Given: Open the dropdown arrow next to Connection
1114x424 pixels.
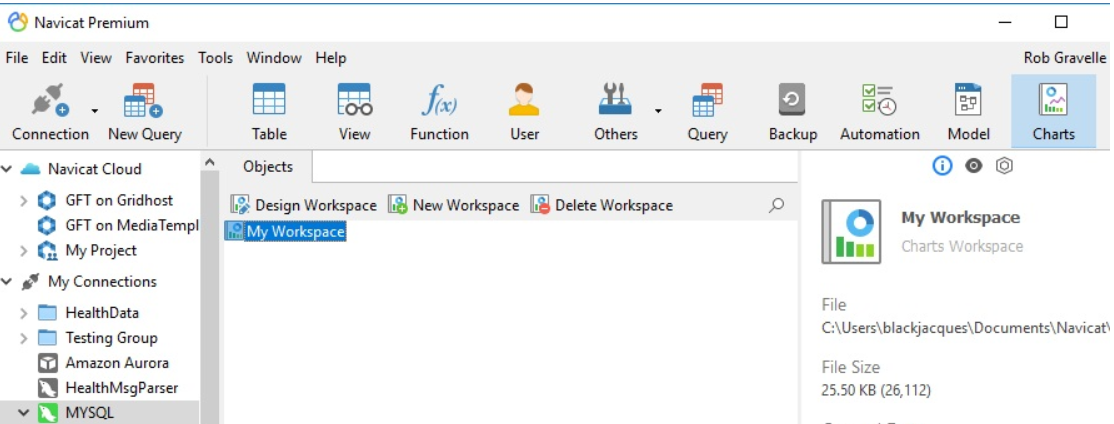Looking at the screenshot, I should point(94,111).
